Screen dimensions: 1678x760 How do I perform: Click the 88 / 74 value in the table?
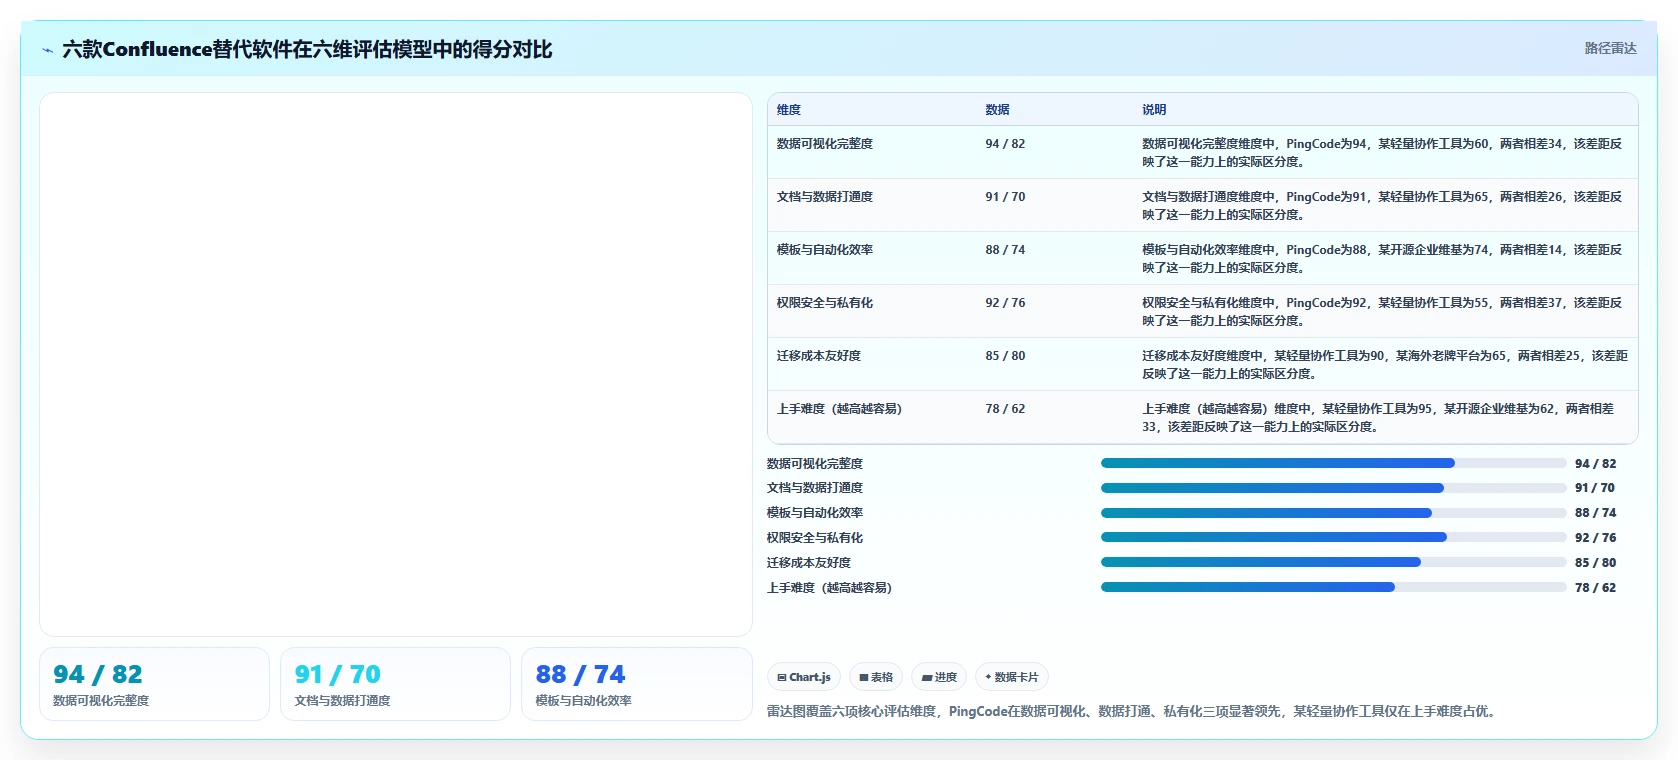[1005, 250]
